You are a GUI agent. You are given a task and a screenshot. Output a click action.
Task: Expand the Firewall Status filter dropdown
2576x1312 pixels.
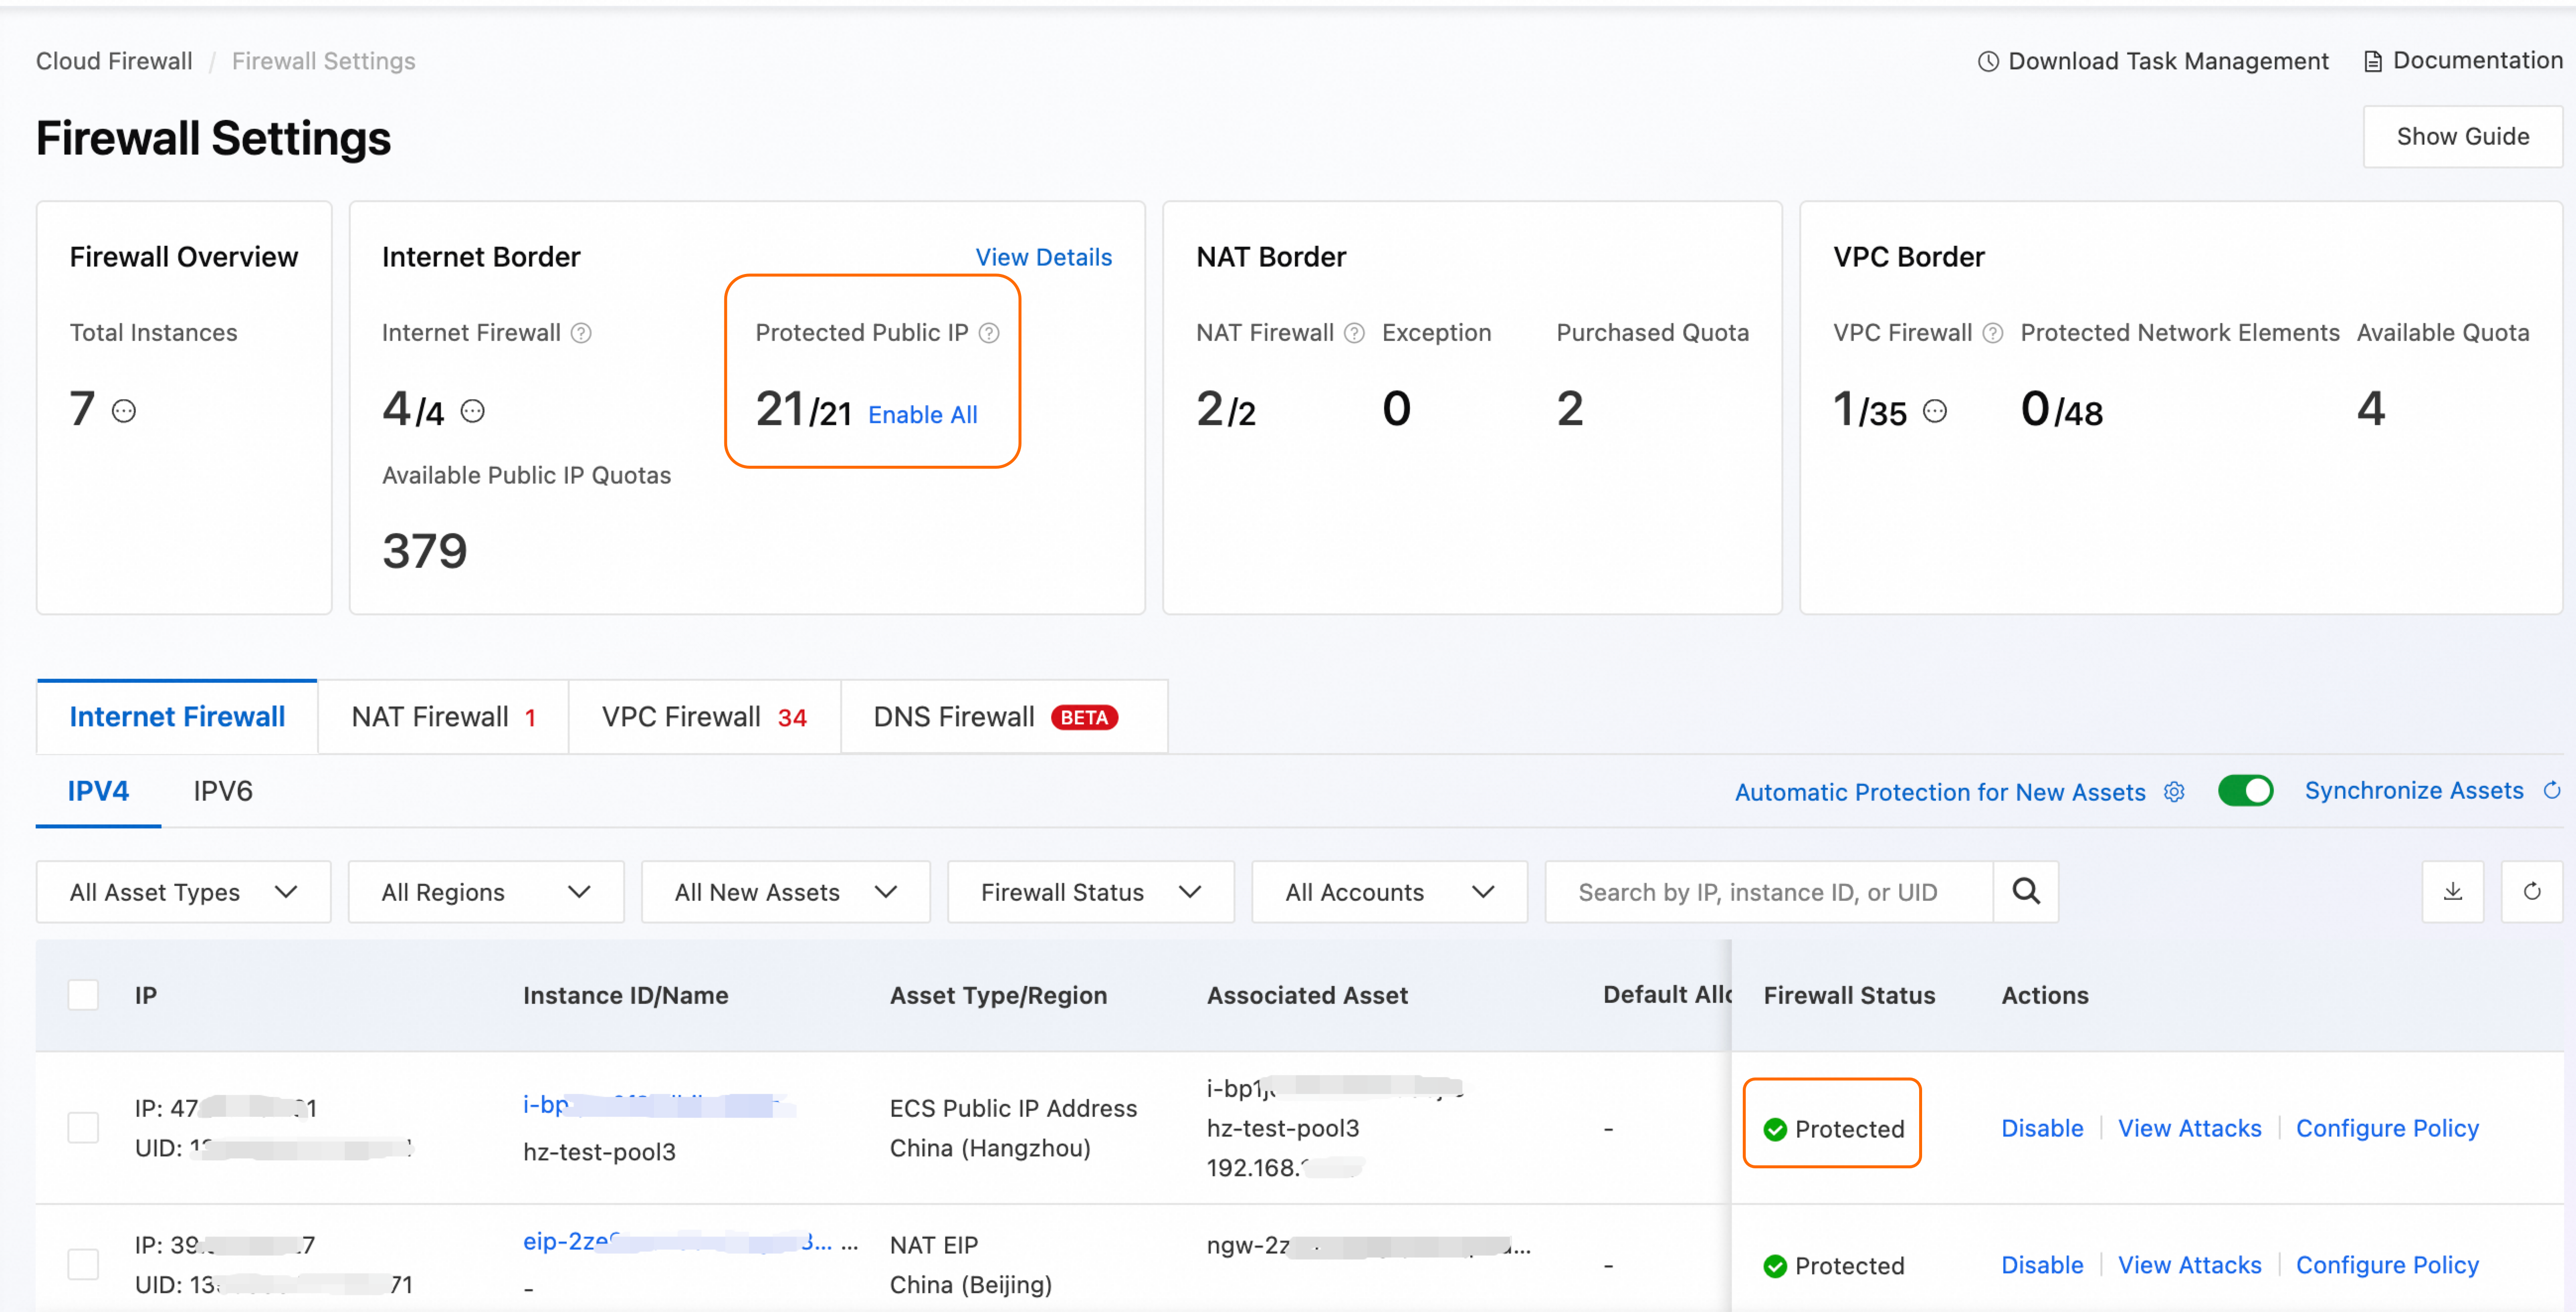click(x=1090, y=892)
